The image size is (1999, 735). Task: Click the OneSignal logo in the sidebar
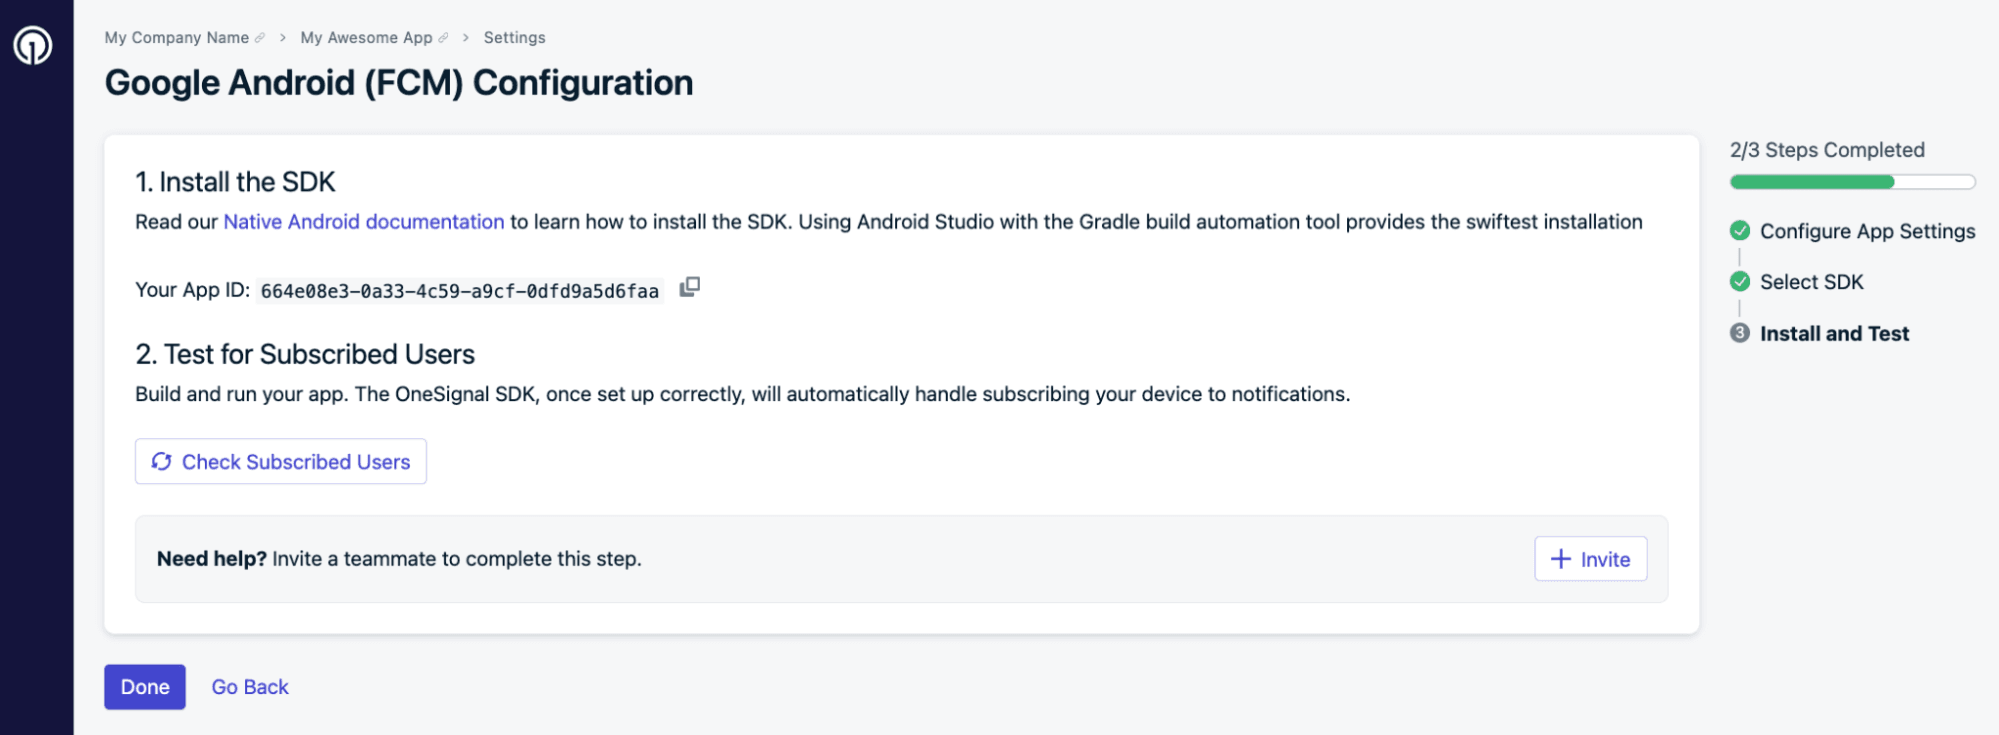[33, 45]
